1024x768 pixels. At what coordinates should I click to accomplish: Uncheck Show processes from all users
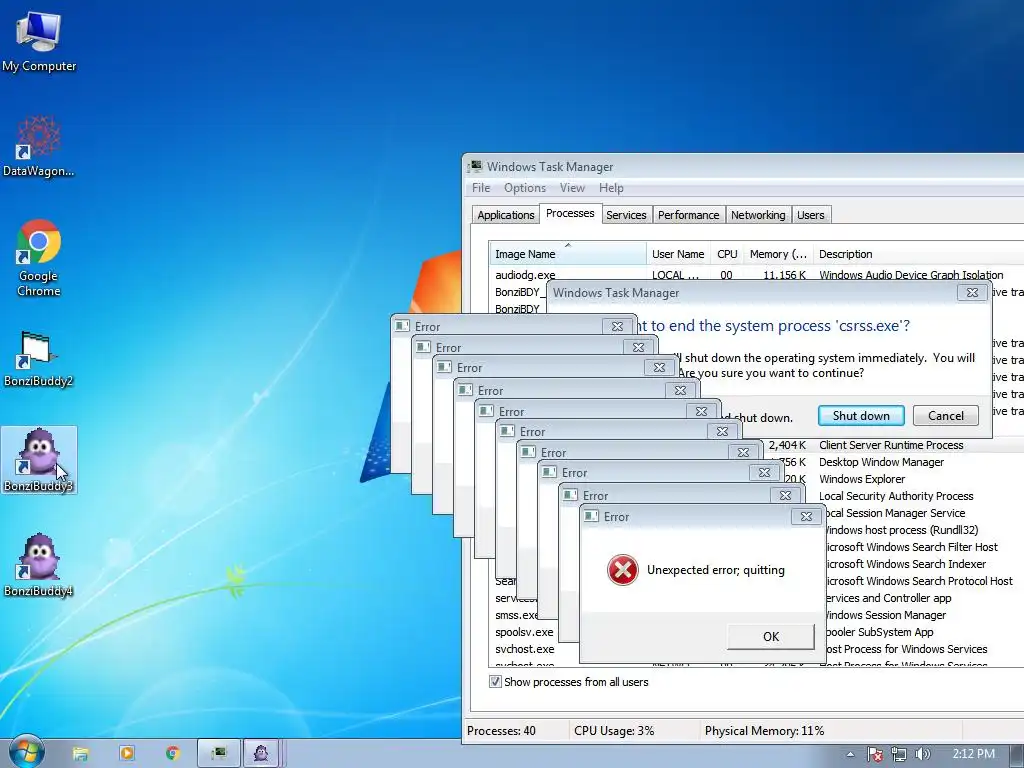(x=495, y=682)
